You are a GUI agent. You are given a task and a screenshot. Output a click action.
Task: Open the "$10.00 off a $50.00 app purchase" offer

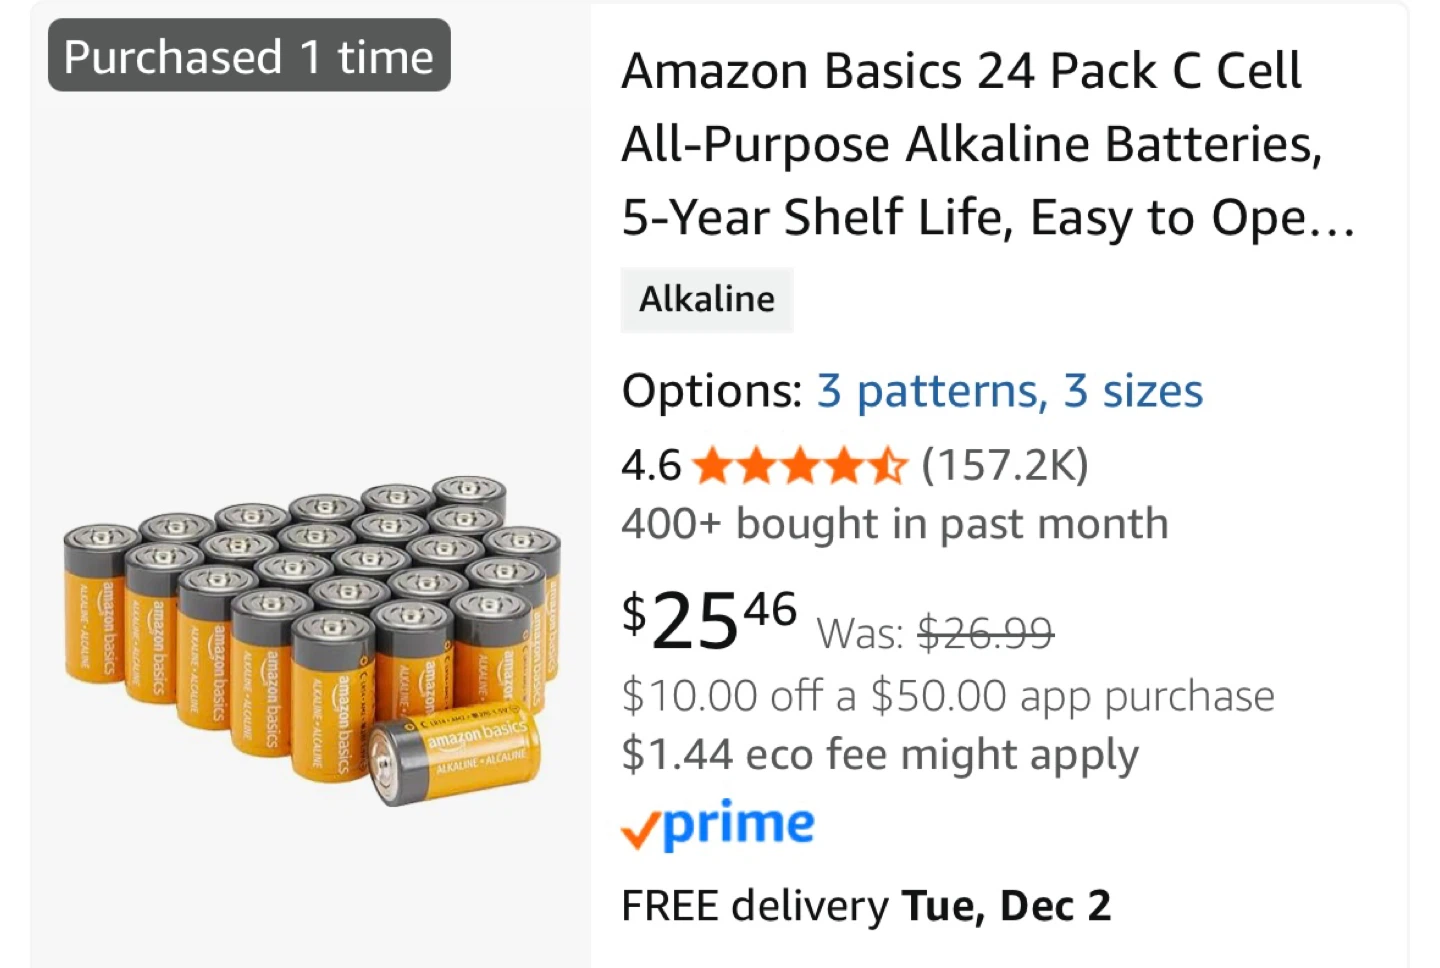(x=947, y=696)
